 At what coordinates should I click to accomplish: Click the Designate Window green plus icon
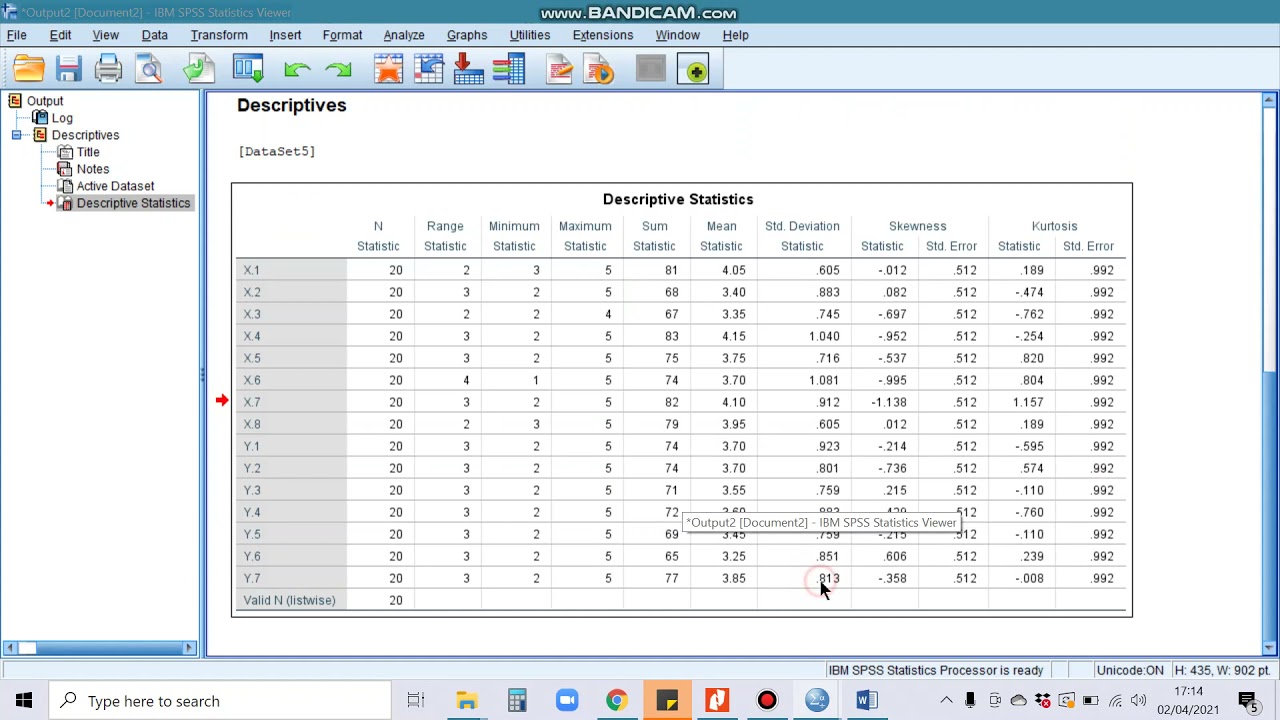point(694,70)
